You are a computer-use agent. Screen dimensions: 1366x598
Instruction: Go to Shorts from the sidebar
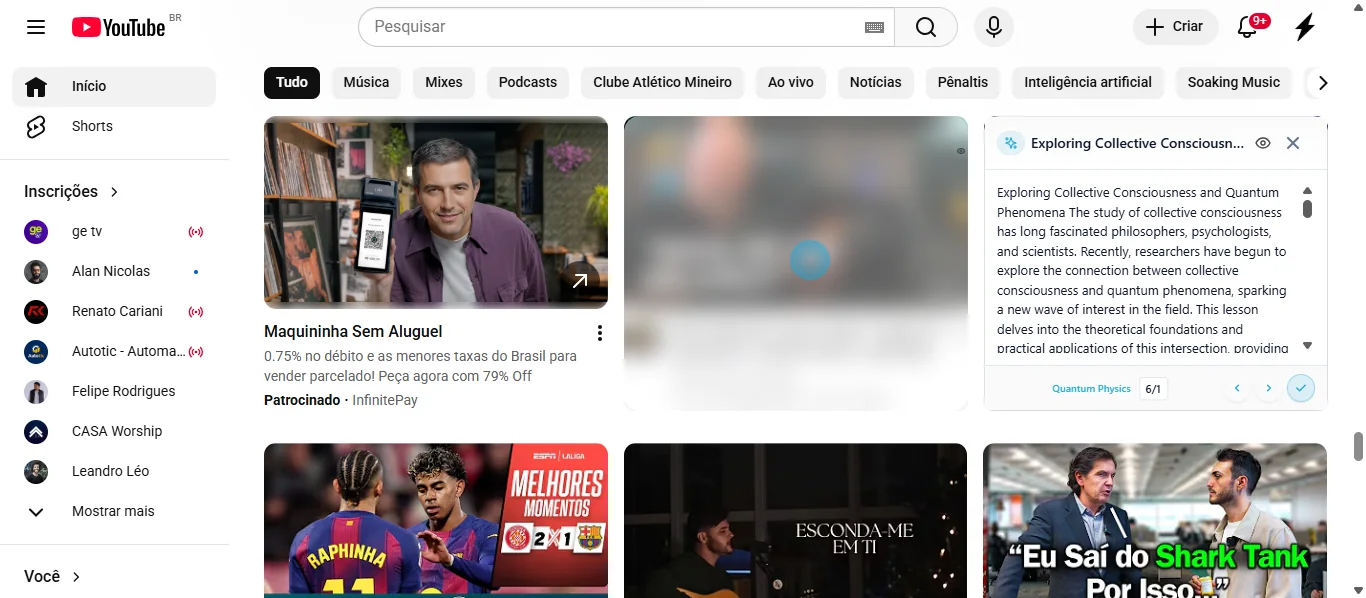pyautogui.click(x=91, y=126)
